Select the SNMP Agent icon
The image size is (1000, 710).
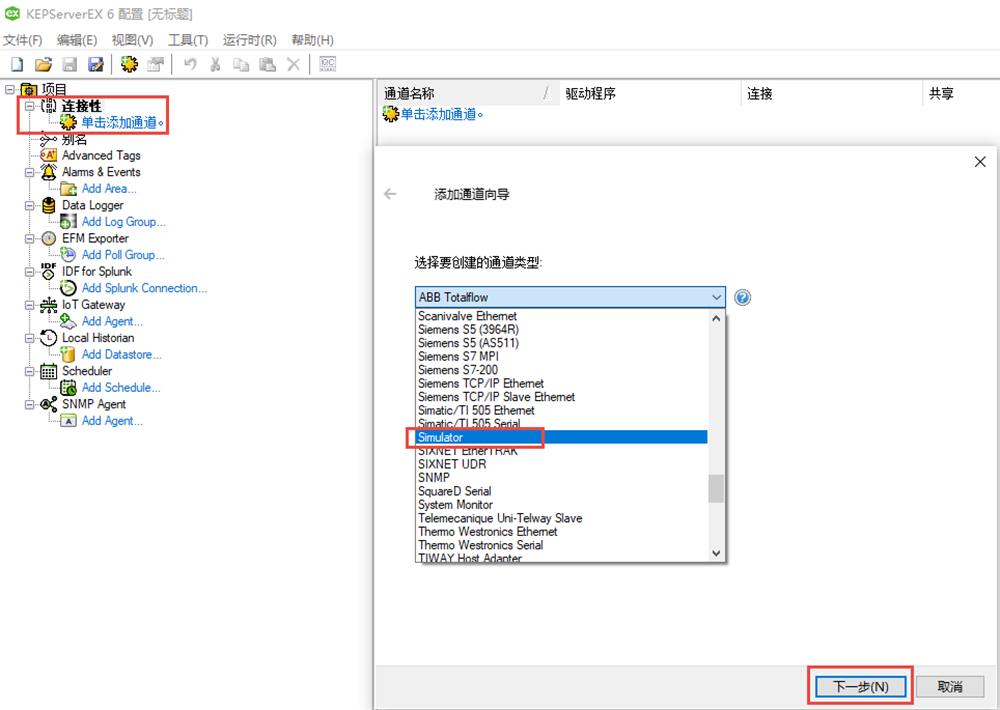(x=48, y=404)
